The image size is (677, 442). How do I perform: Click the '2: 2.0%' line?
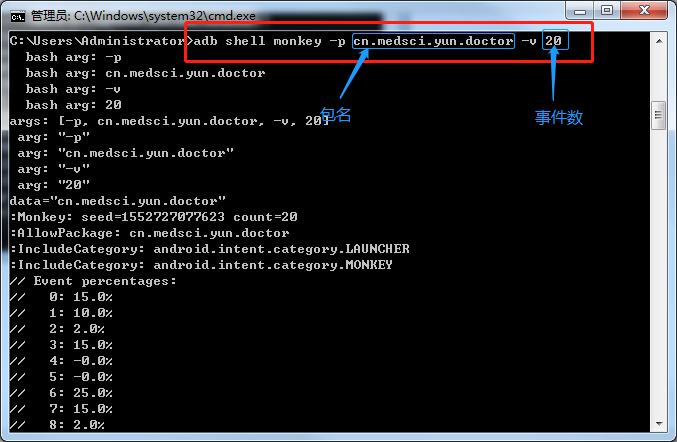pyautogui.click(x=57, y=328)
